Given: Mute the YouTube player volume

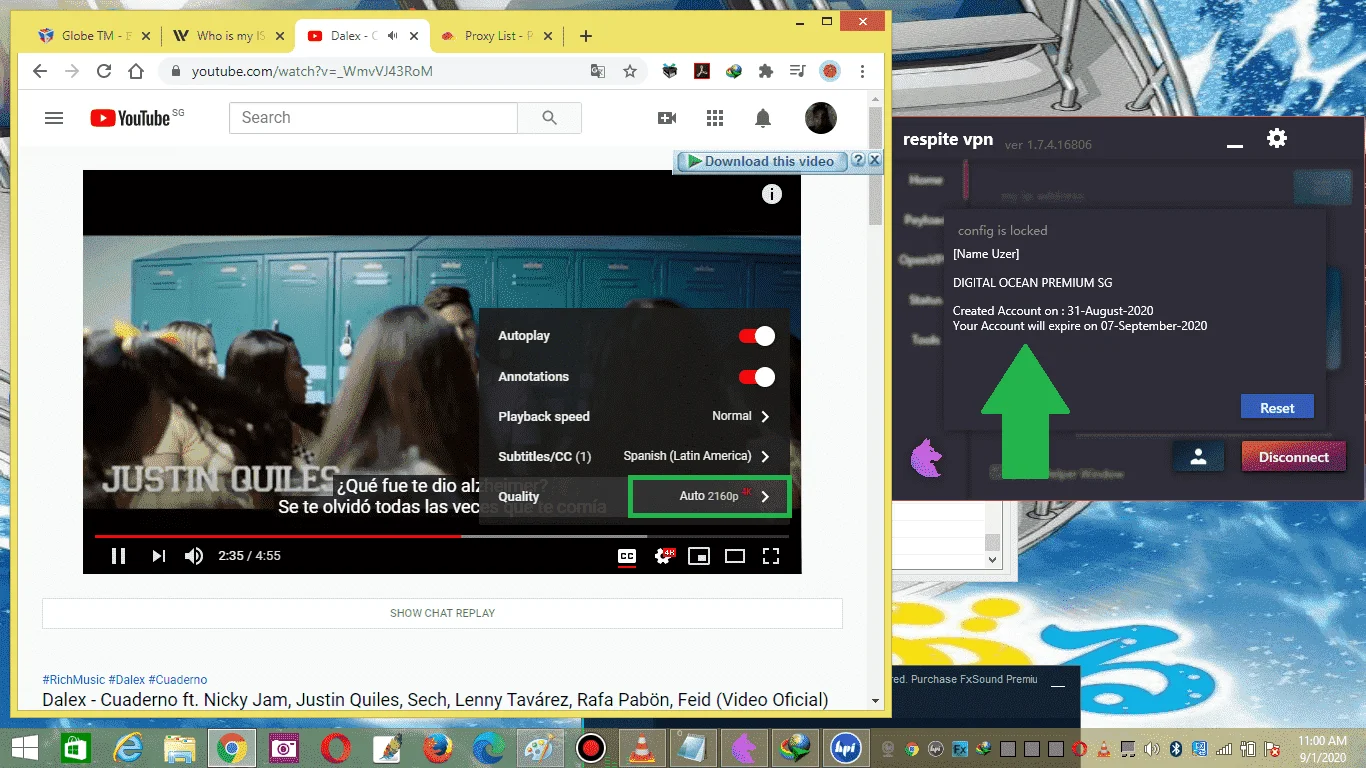Looking at the screenshot, I should (194, 556).
